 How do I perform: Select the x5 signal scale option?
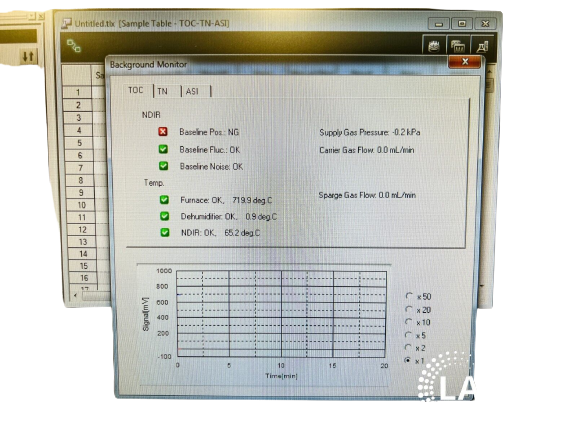[x=408, y=335]
